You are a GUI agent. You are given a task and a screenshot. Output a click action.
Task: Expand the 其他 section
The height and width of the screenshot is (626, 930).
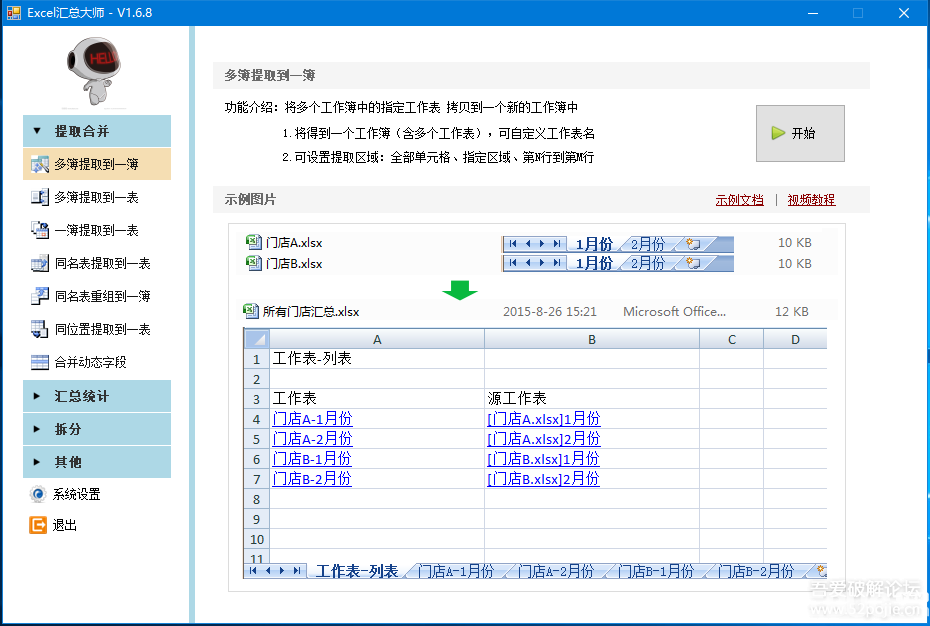[x=97, y=462]
